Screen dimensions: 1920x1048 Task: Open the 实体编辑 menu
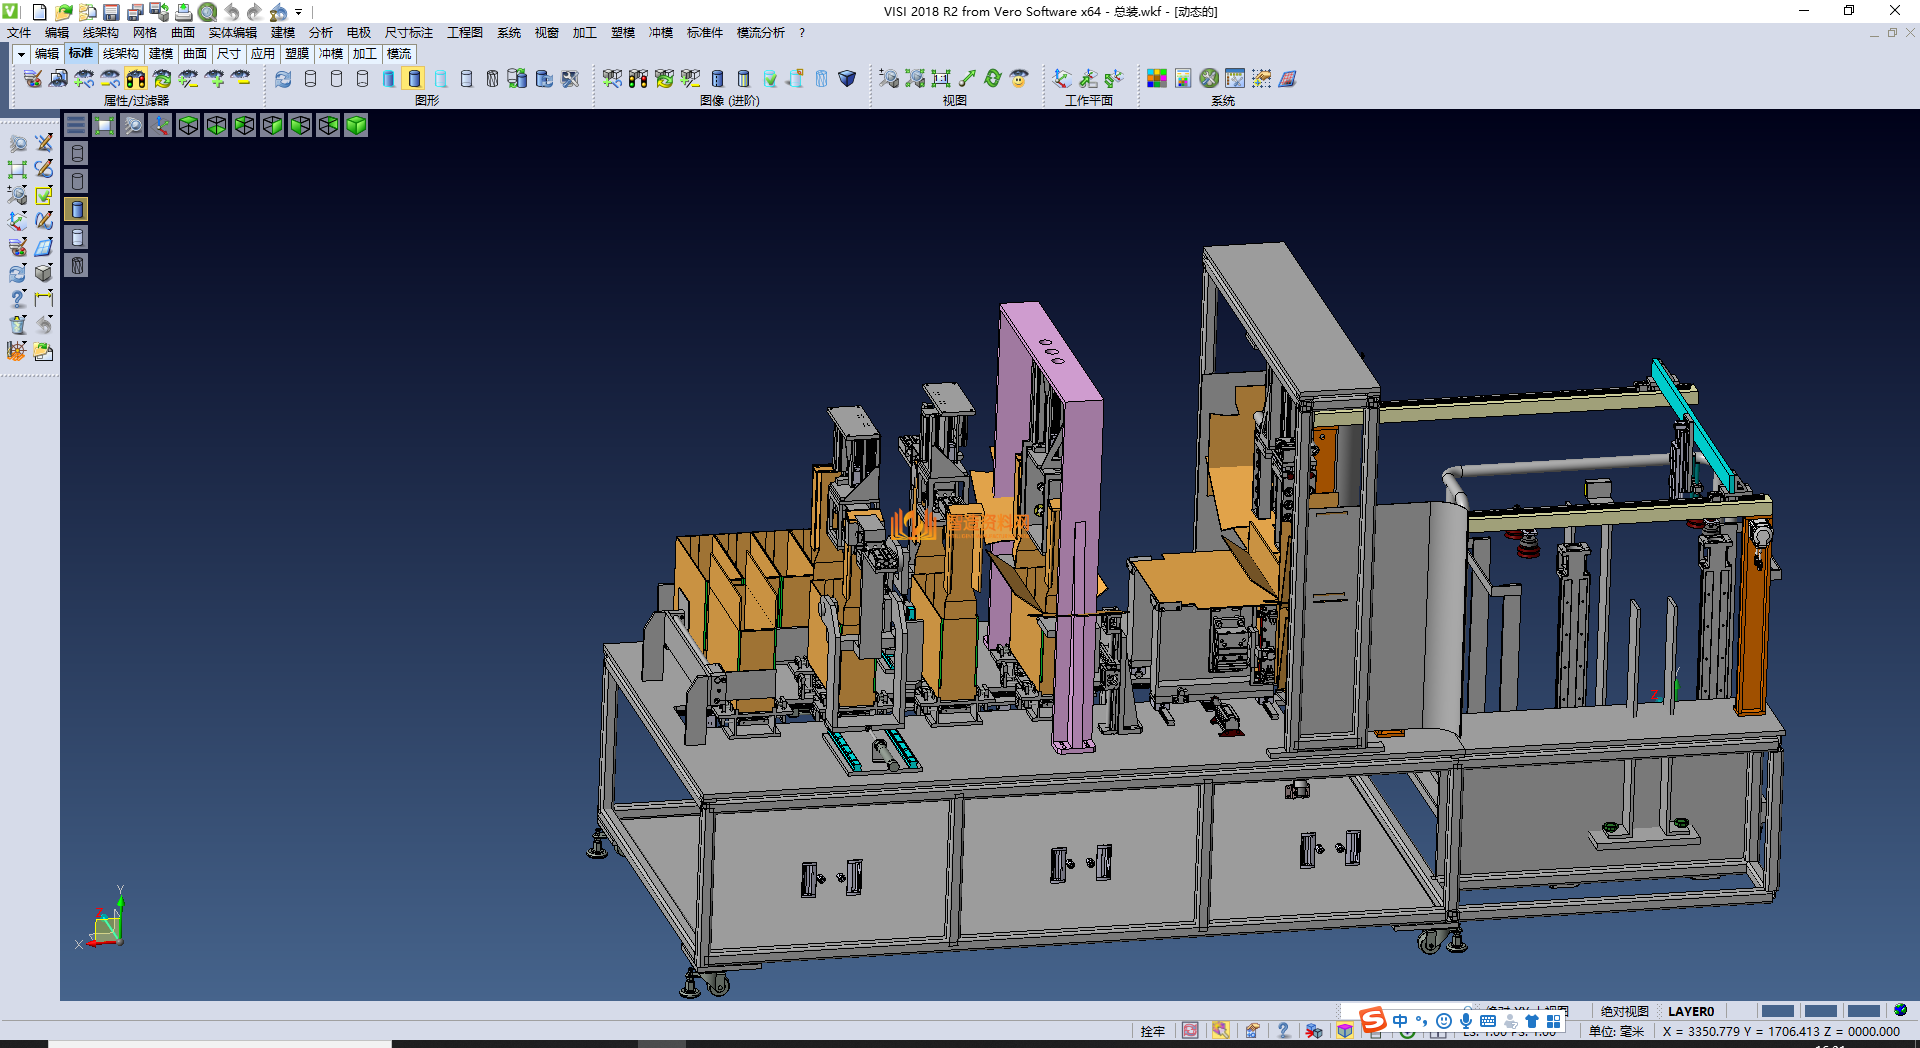coord(232,33)
